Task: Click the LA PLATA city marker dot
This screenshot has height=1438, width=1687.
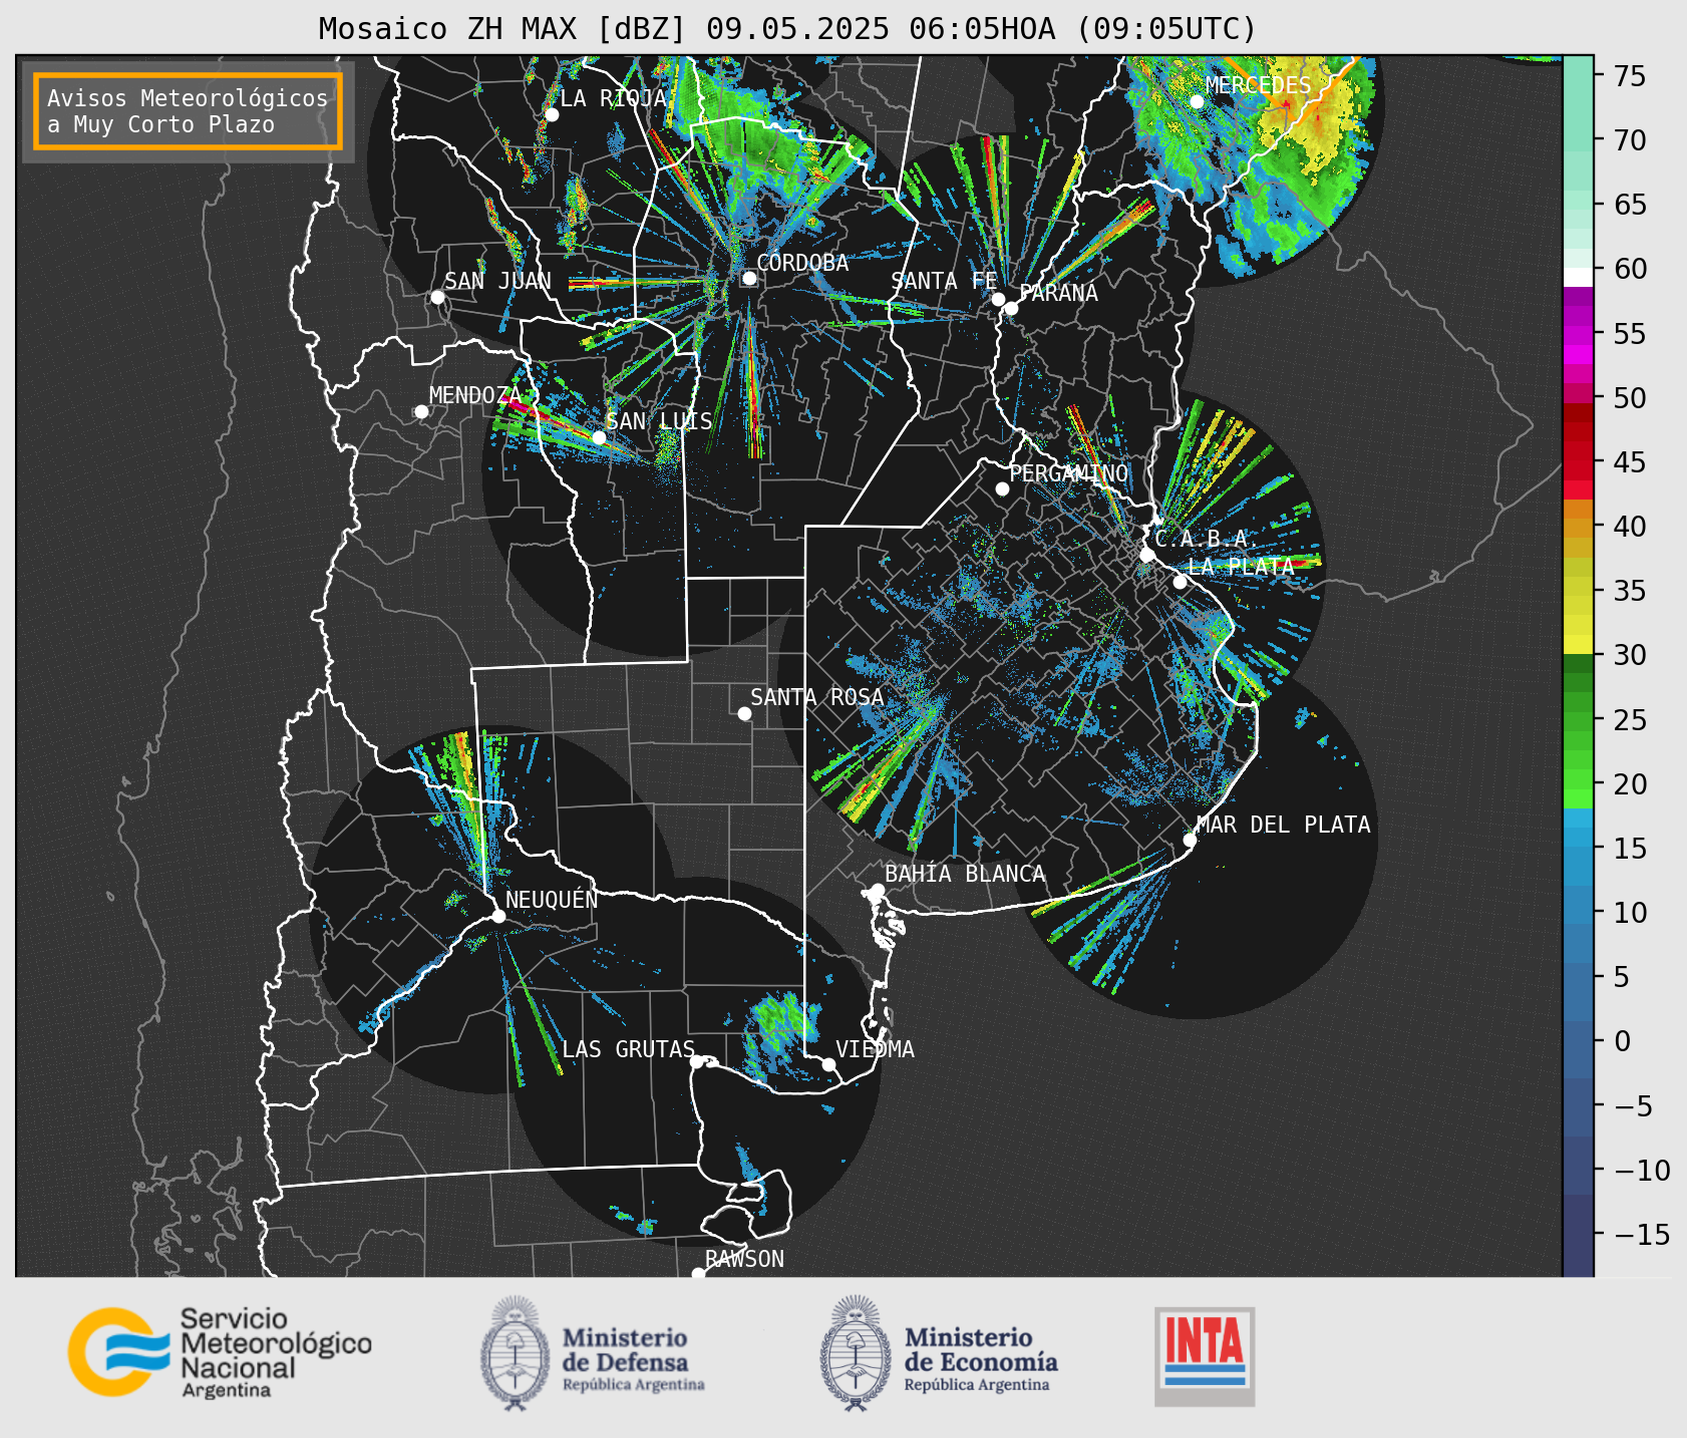Action: click(x=1180, y=582)
